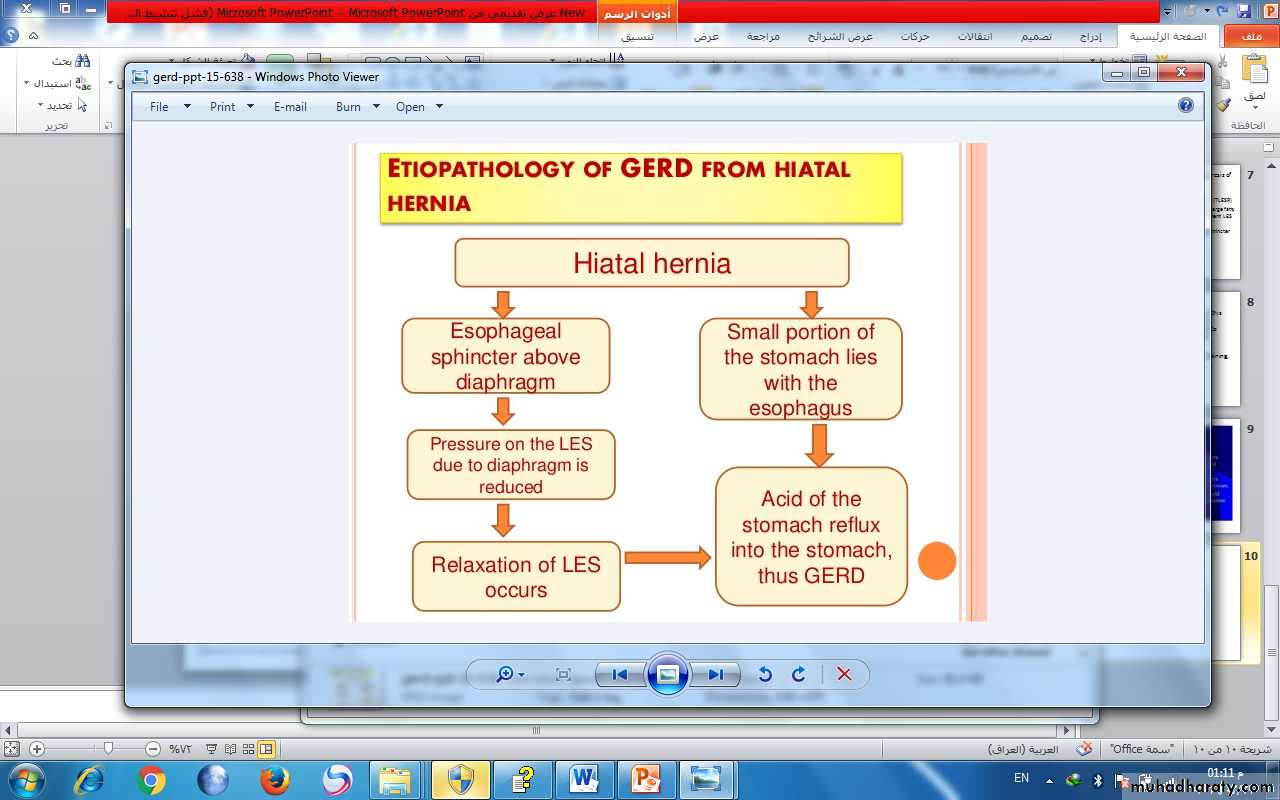
Task: Toggle Normal view in PowerPoint status bar
Action: [266, 749]
